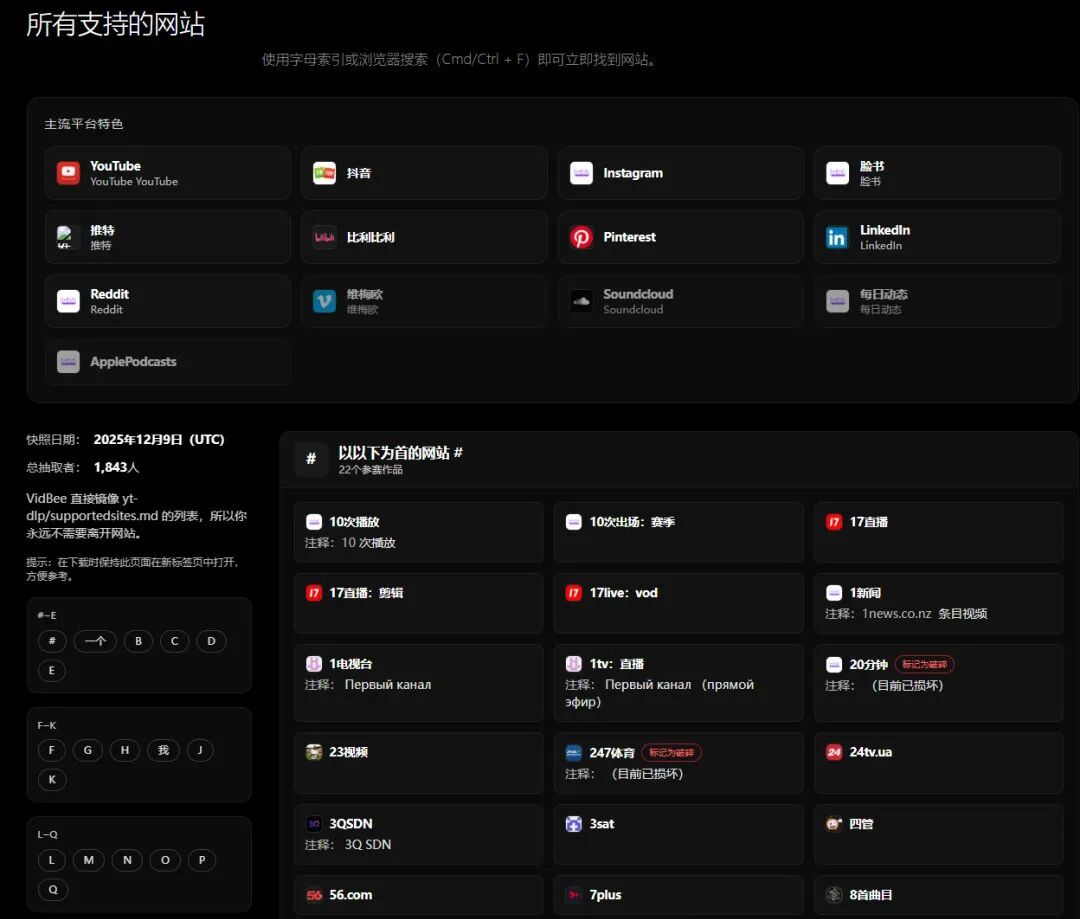Click the 所有支持的网站 page title

(x=115, y=24)
